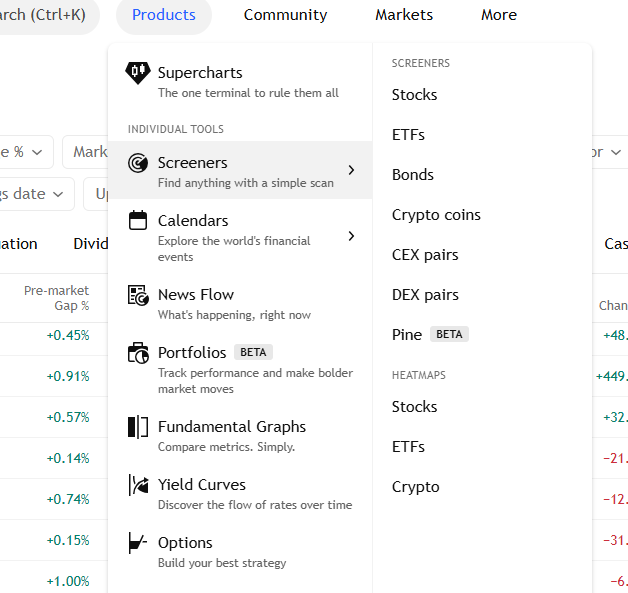Click the +1.00% pre-market gap cell
Screen dimensions: 628x593
pos(68,581)
